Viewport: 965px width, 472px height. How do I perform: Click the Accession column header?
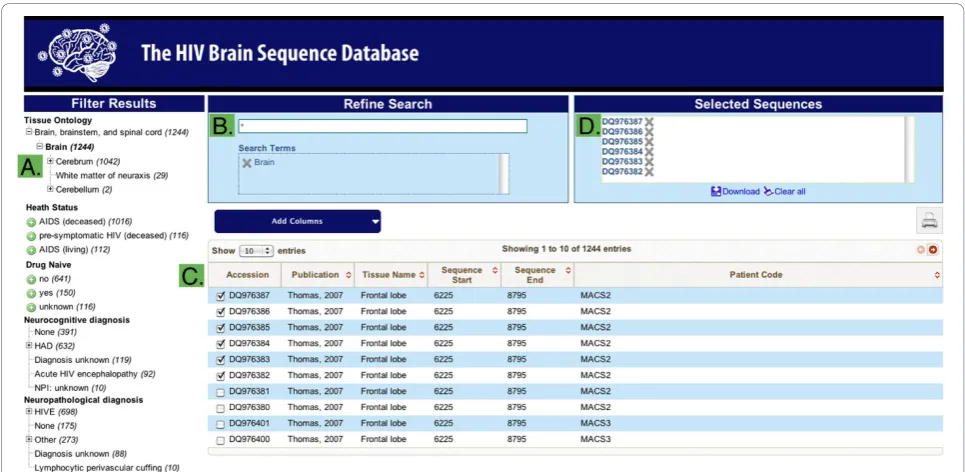245,274
